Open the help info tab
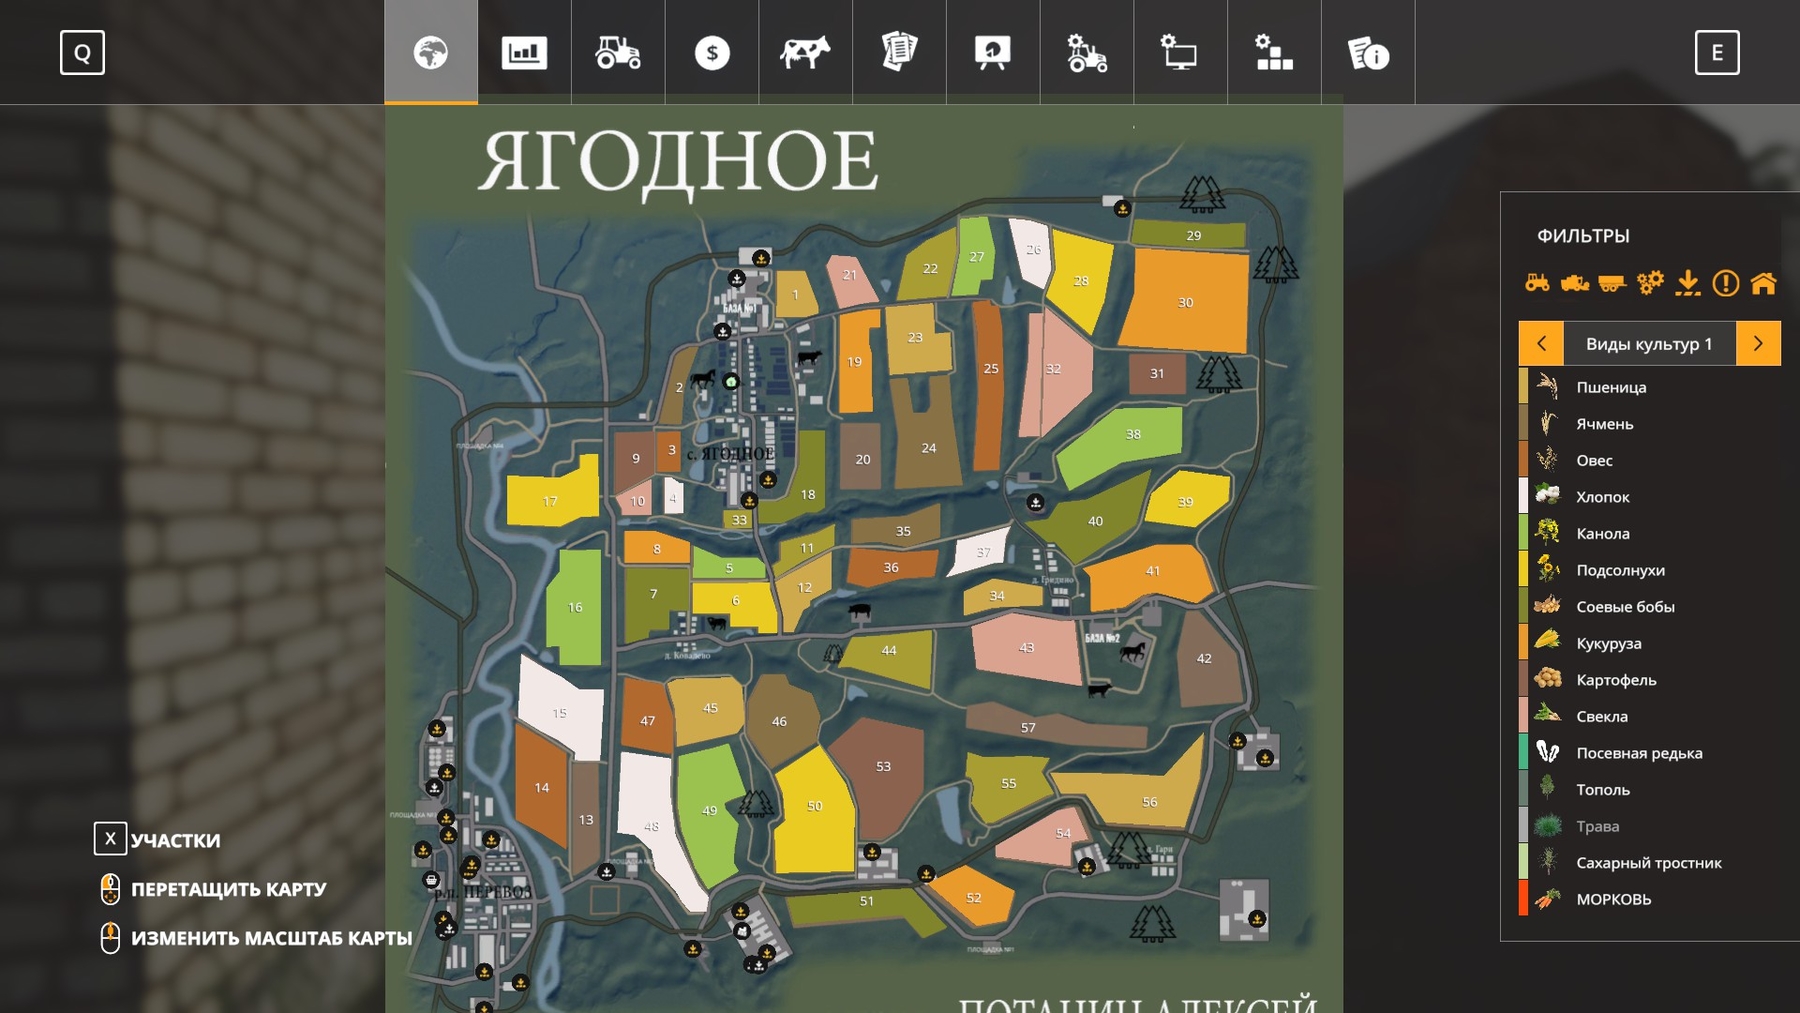This screenshot has height=1013, width=1800. (1368, 53)
